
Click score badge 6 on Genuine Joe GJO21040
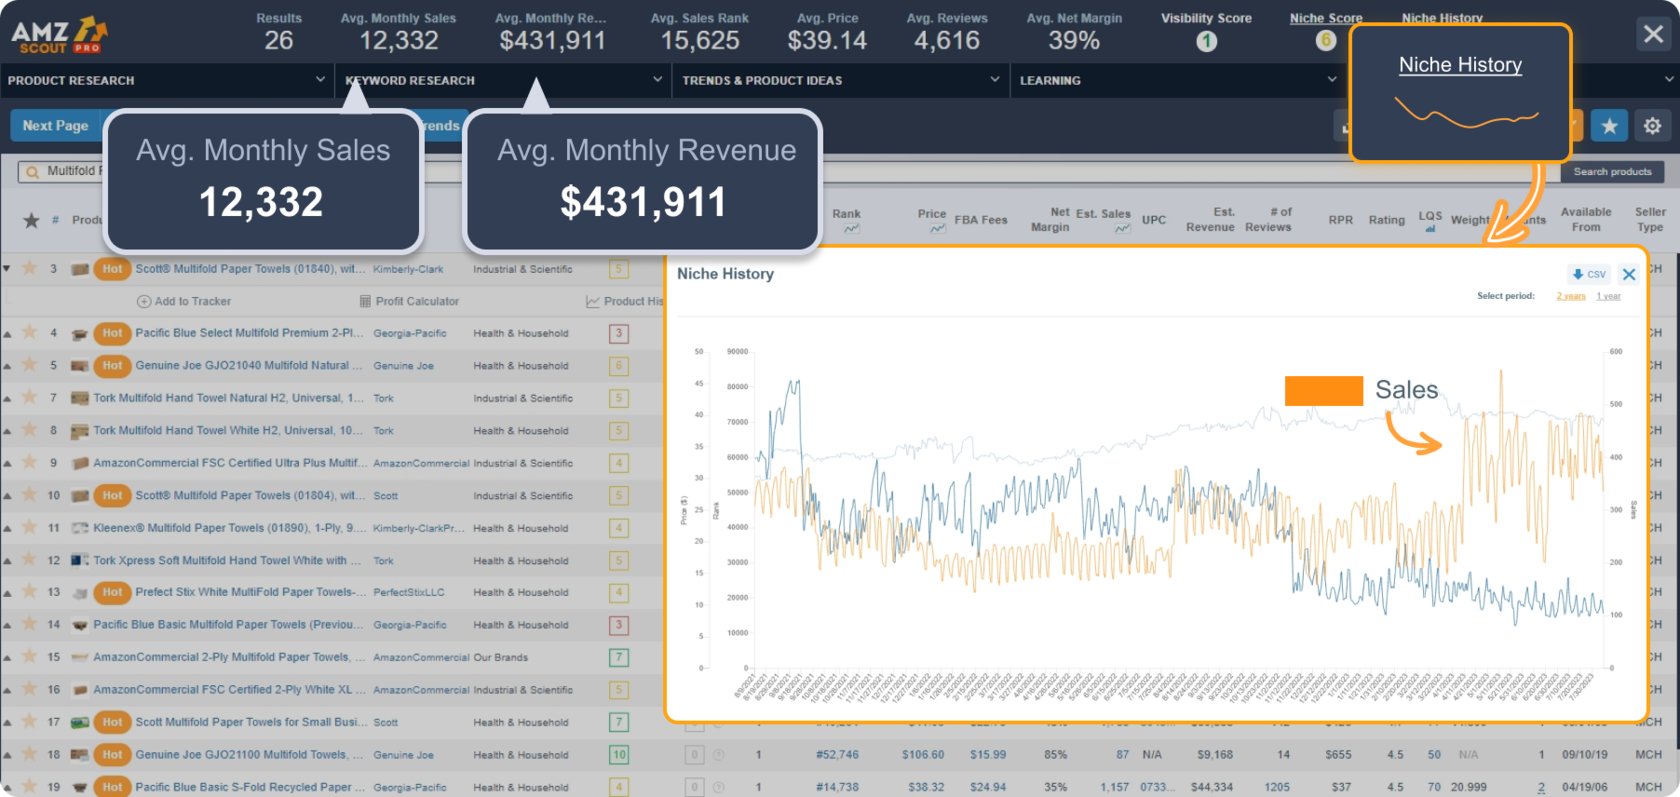(x=619, y=366)
